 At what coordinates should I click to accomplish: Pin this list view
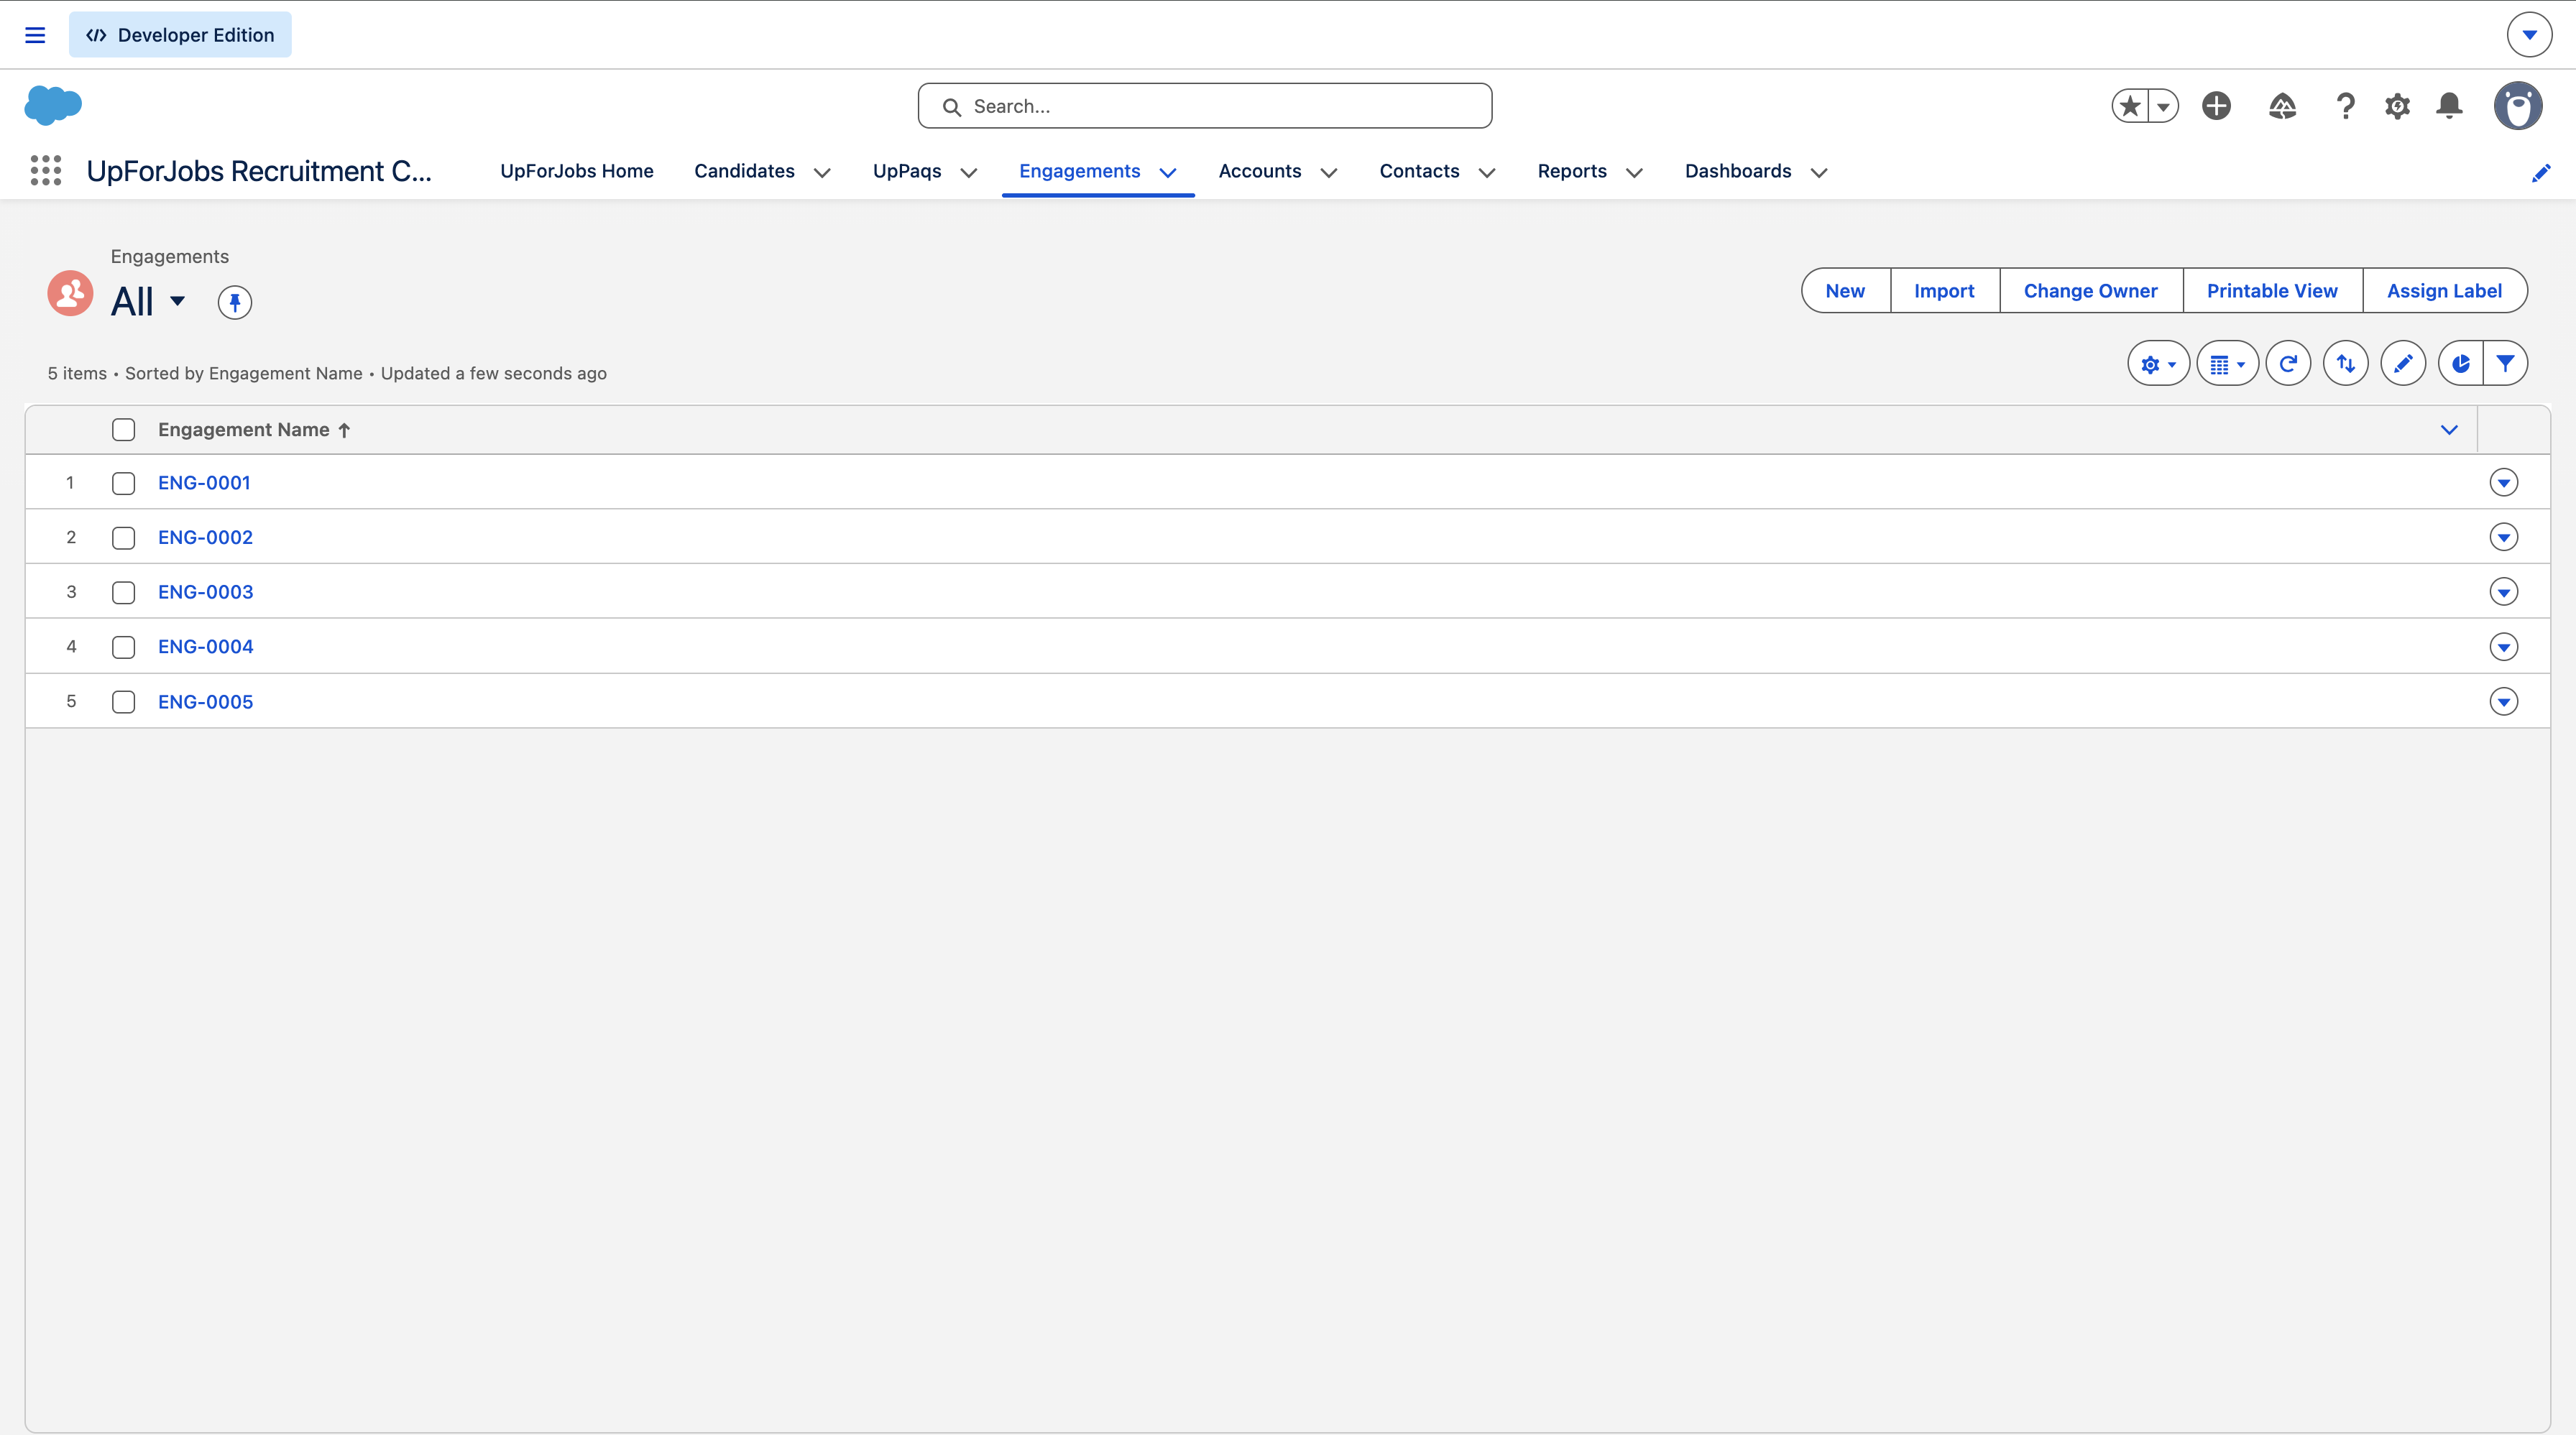click(235, 302)
